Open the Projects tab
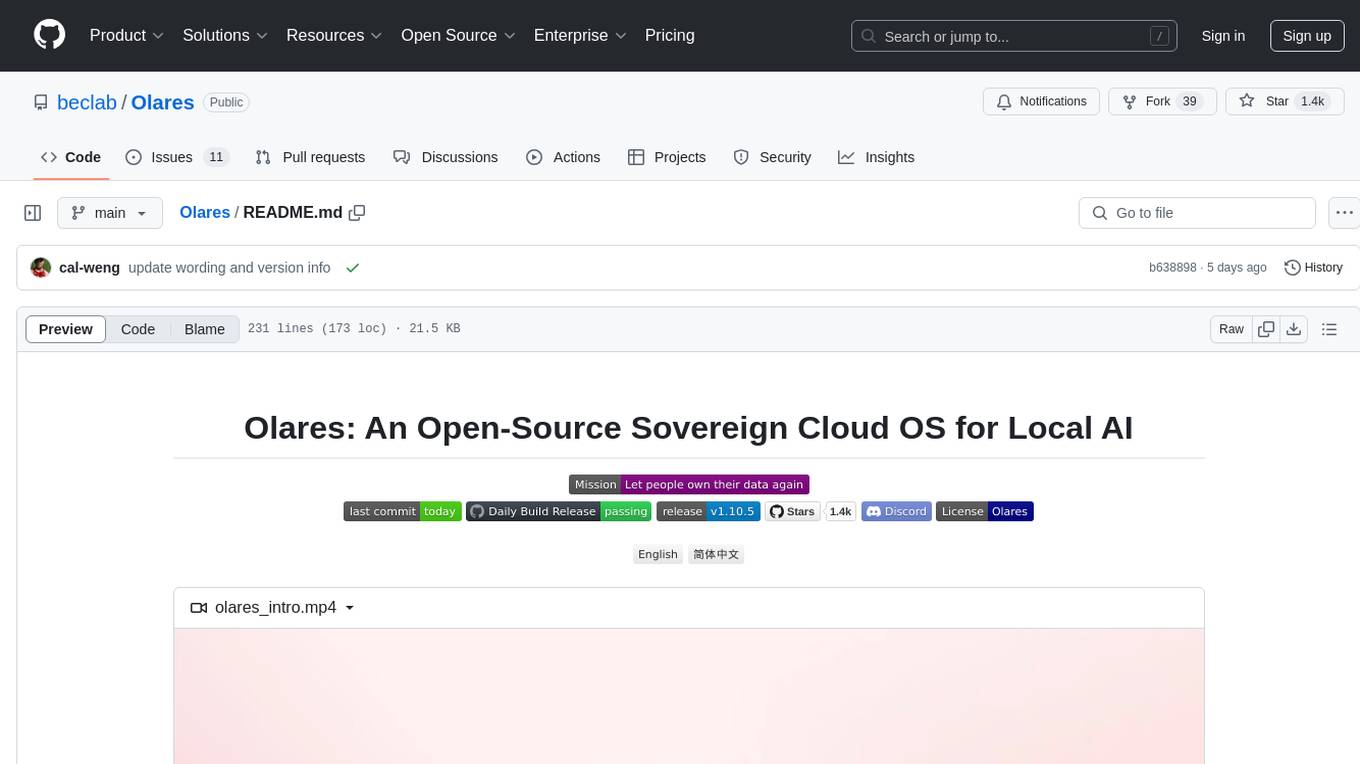 pyautogui.click(x=667, y=157)
